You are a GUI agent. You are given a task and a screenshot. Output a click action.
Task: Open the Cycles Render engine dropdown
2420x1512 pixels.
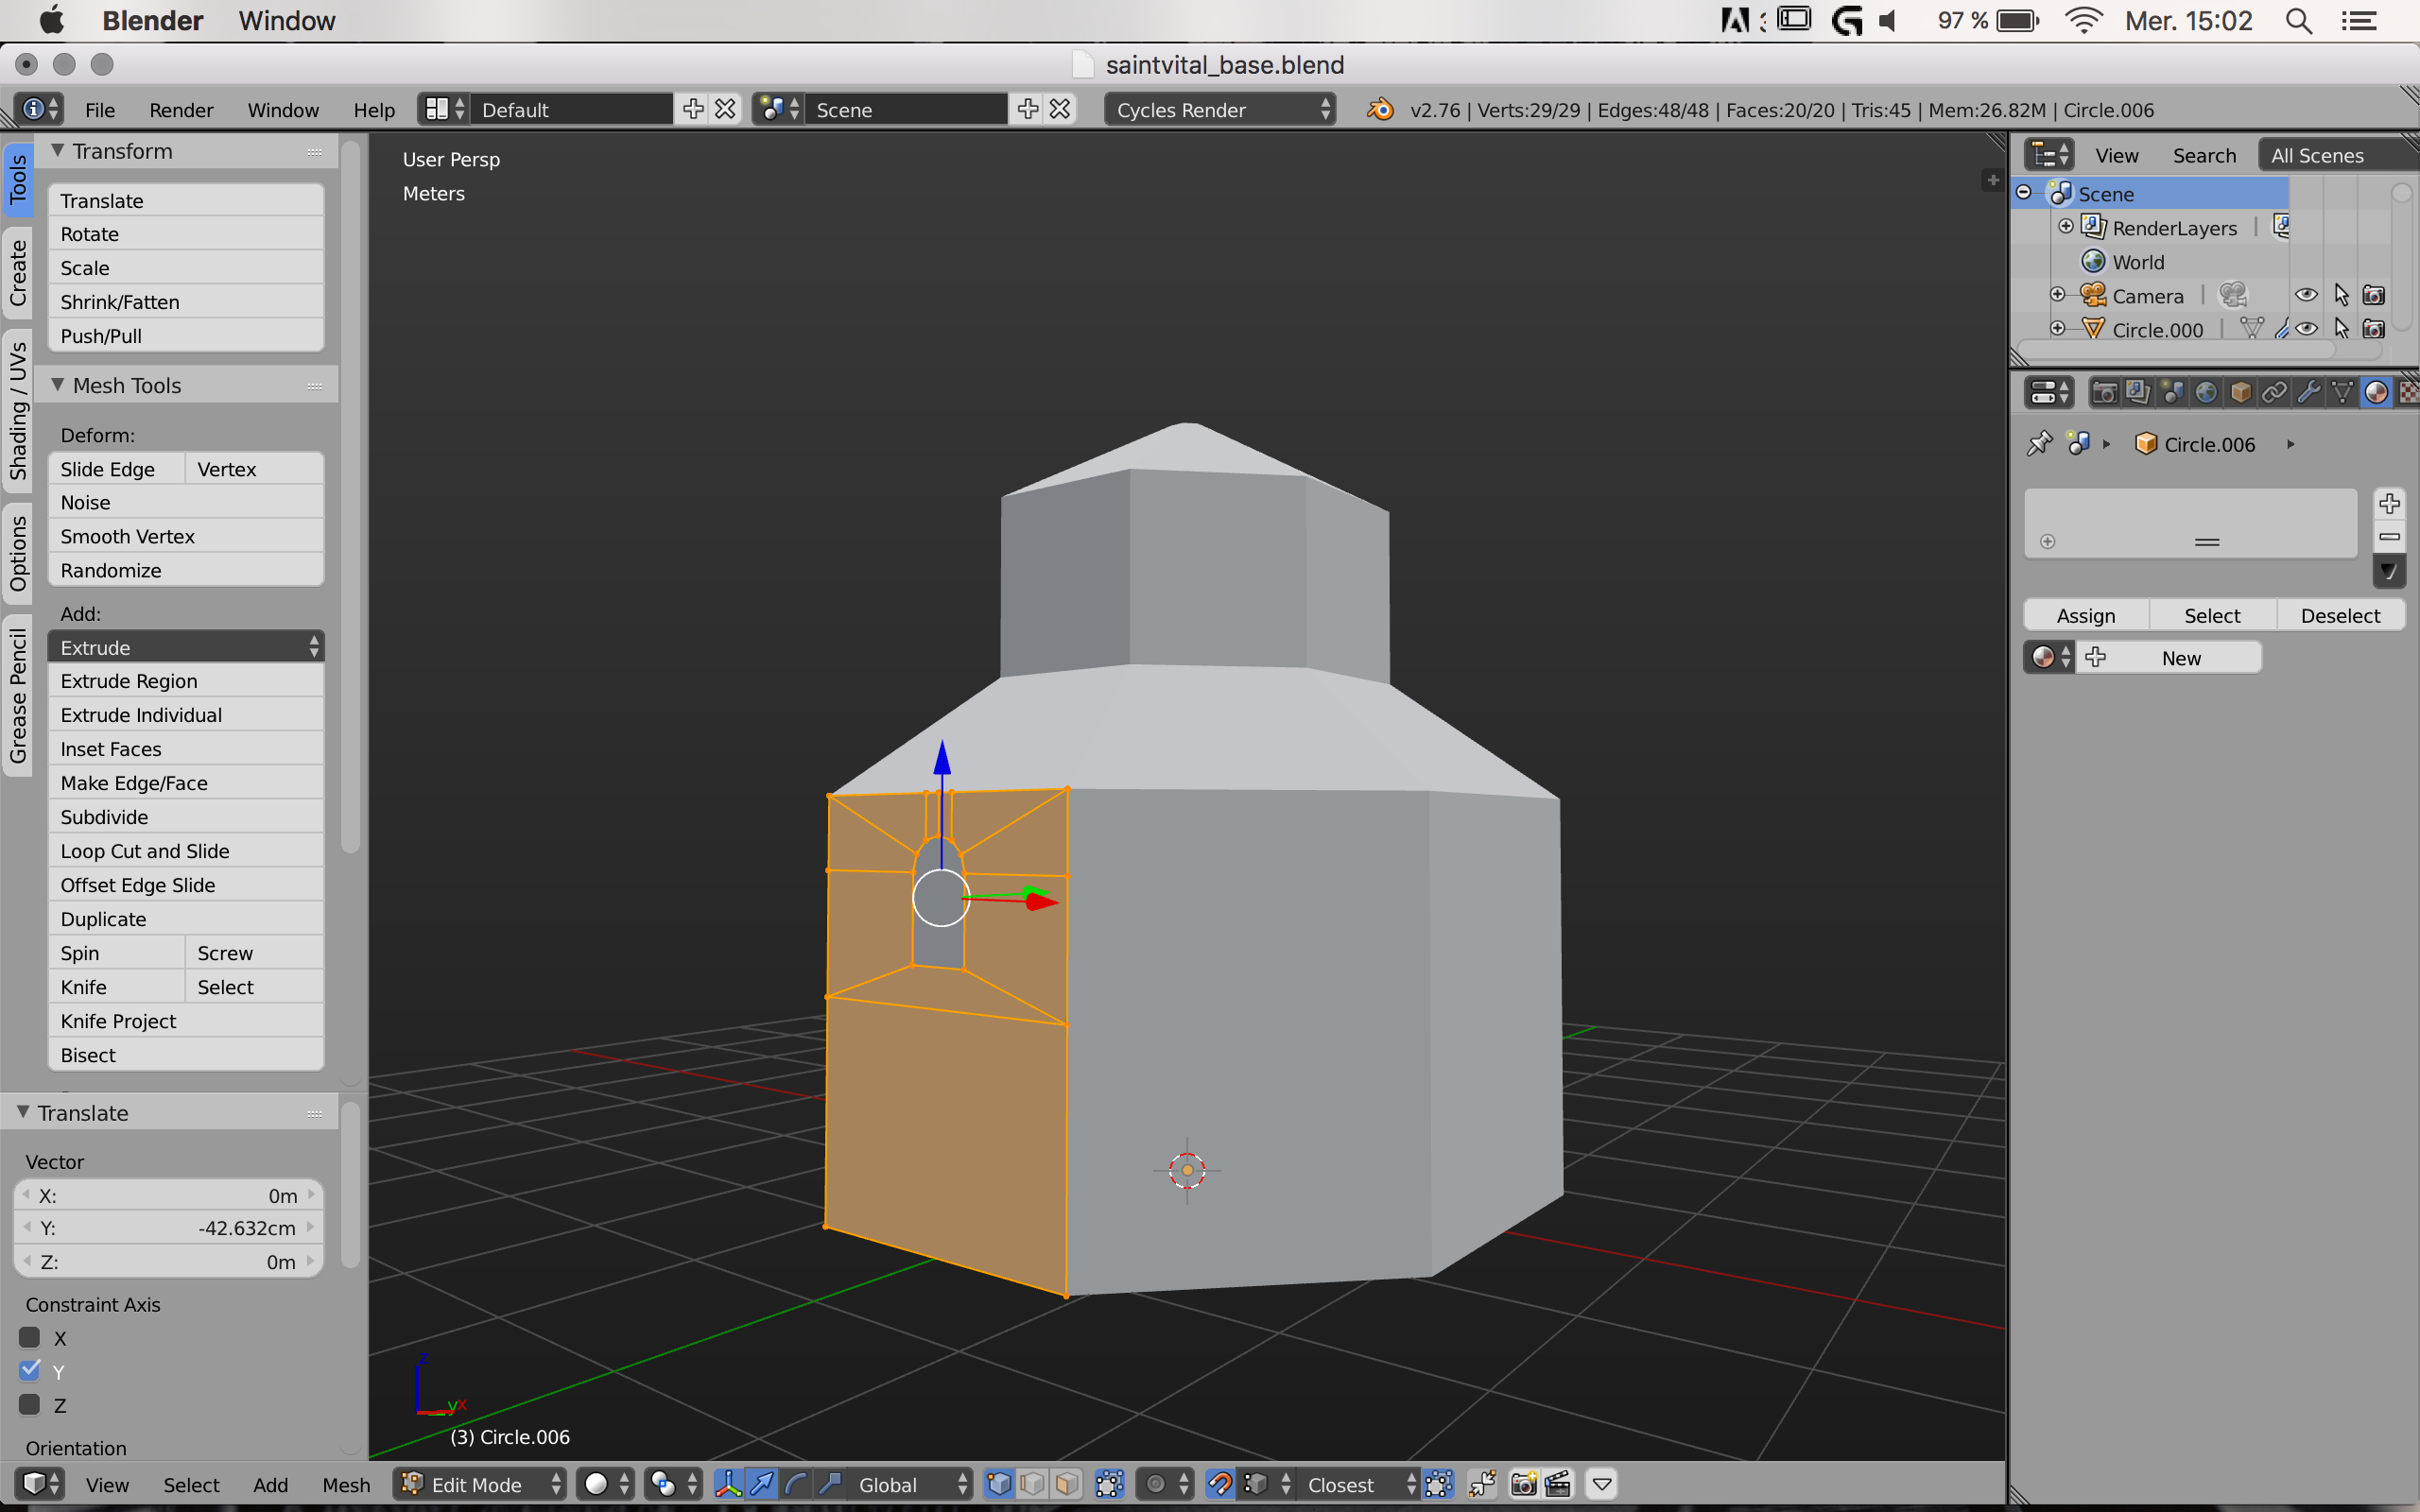[1220, 110]
